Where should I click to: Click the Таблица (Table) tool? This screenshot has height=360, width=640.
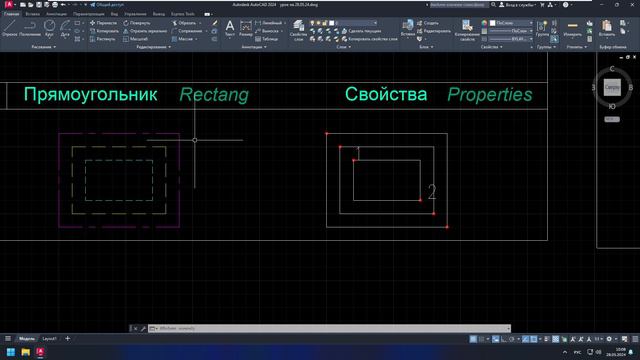(x=267, y=39)
